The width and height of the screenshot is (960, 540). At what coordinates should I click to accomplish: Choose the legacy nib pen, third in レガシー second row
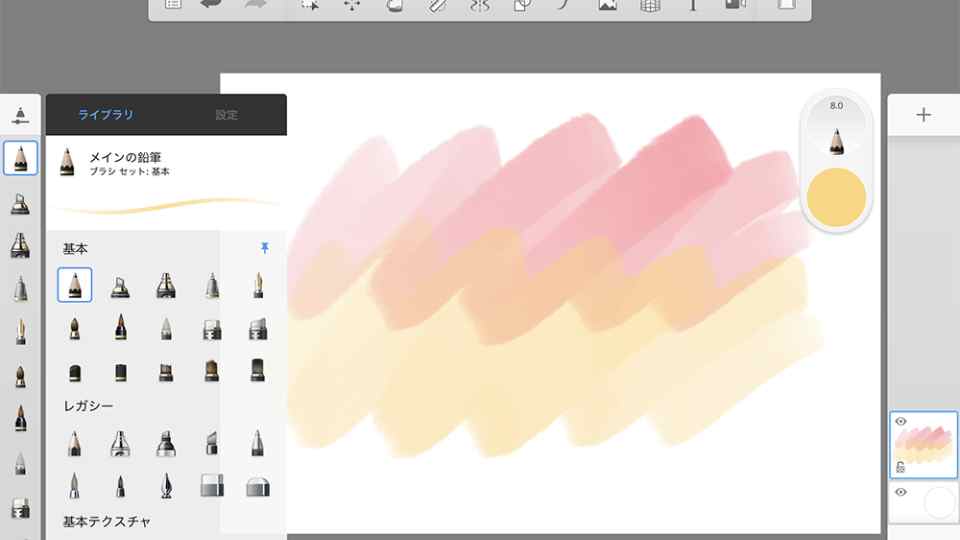coord(166,486)
